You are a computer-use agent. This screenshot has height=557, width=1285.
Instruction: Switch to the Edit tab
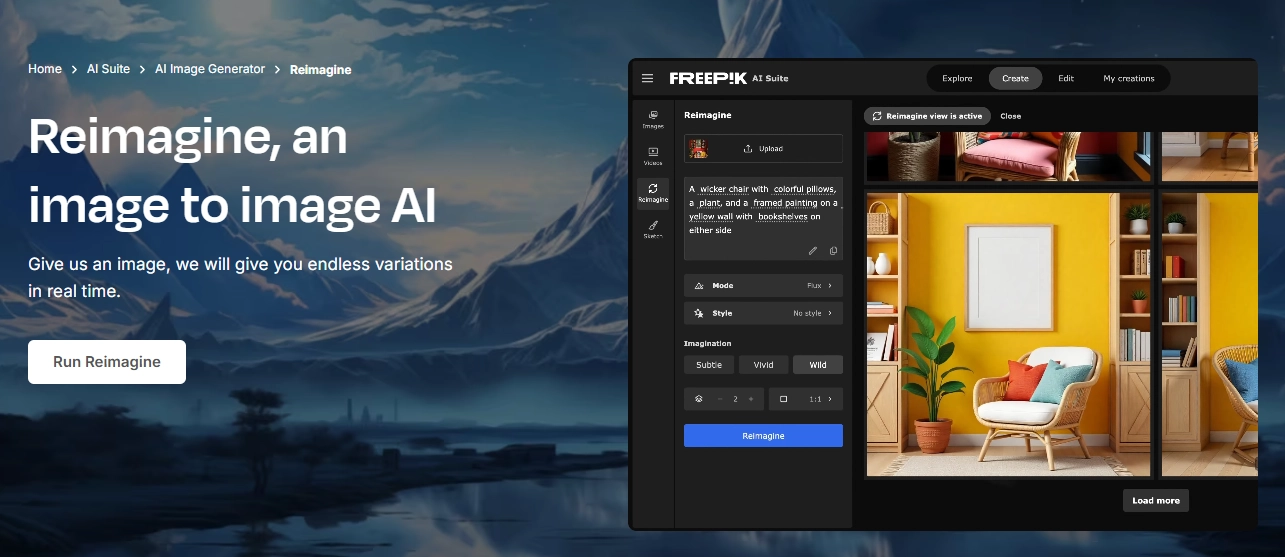[x=1066, y=78]
